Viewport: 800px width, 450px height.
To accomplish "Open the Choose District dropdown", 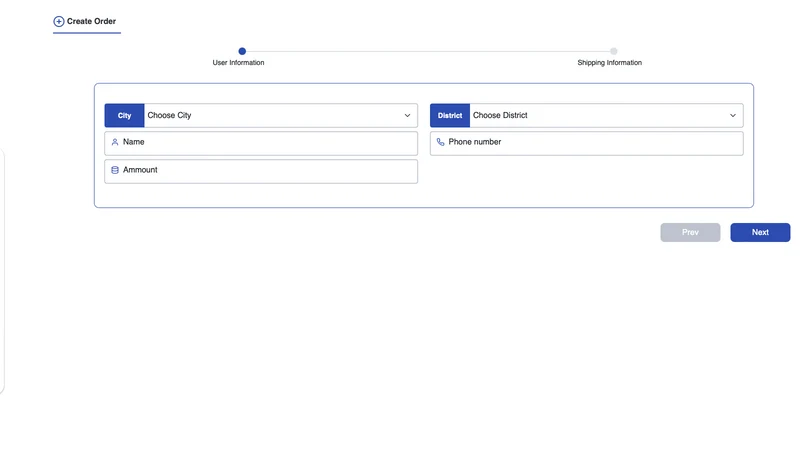I will (606, 115).
